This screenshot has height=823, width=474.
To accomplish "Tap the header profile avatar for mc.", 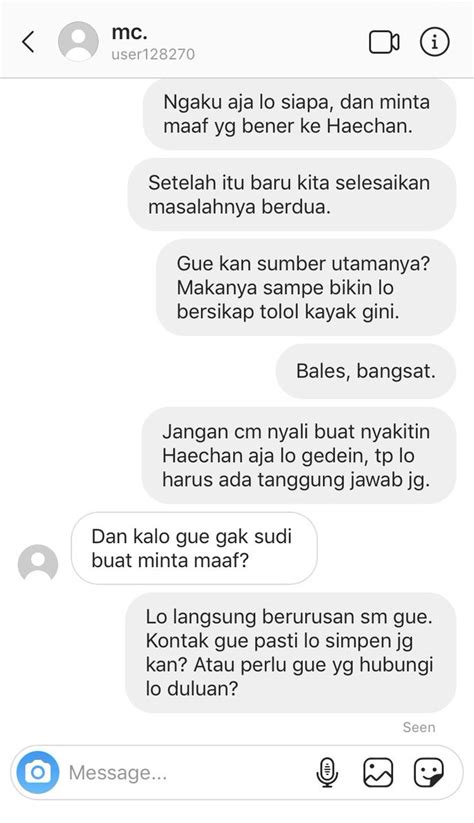I will [78, 41].
